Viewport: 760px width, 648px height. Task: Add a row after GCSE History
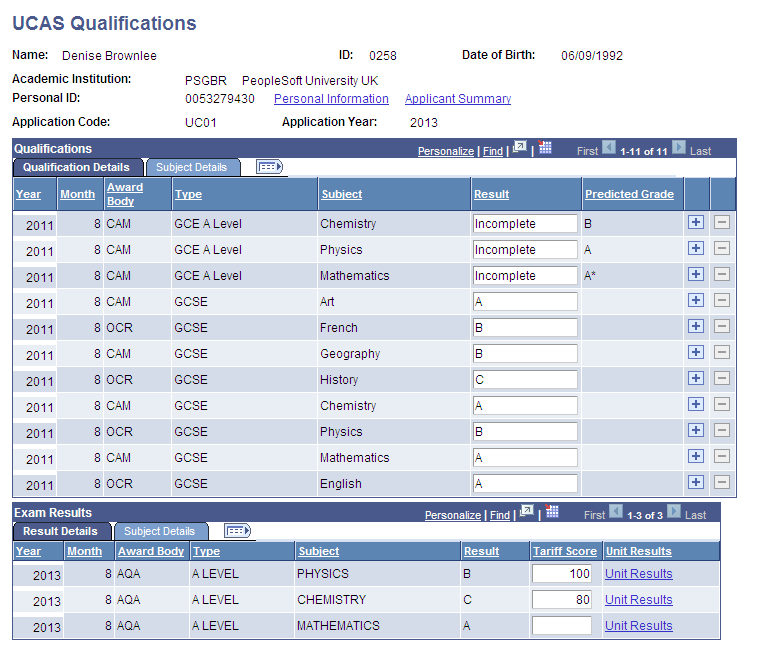(x=696, y=379)
